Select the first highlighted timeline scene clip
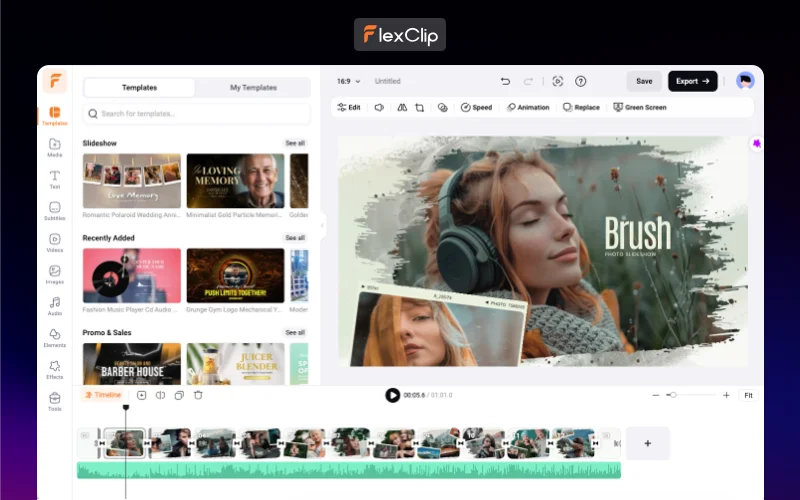Screen dimensions: 800x500 pyautogui.click(x=124, y=443)
